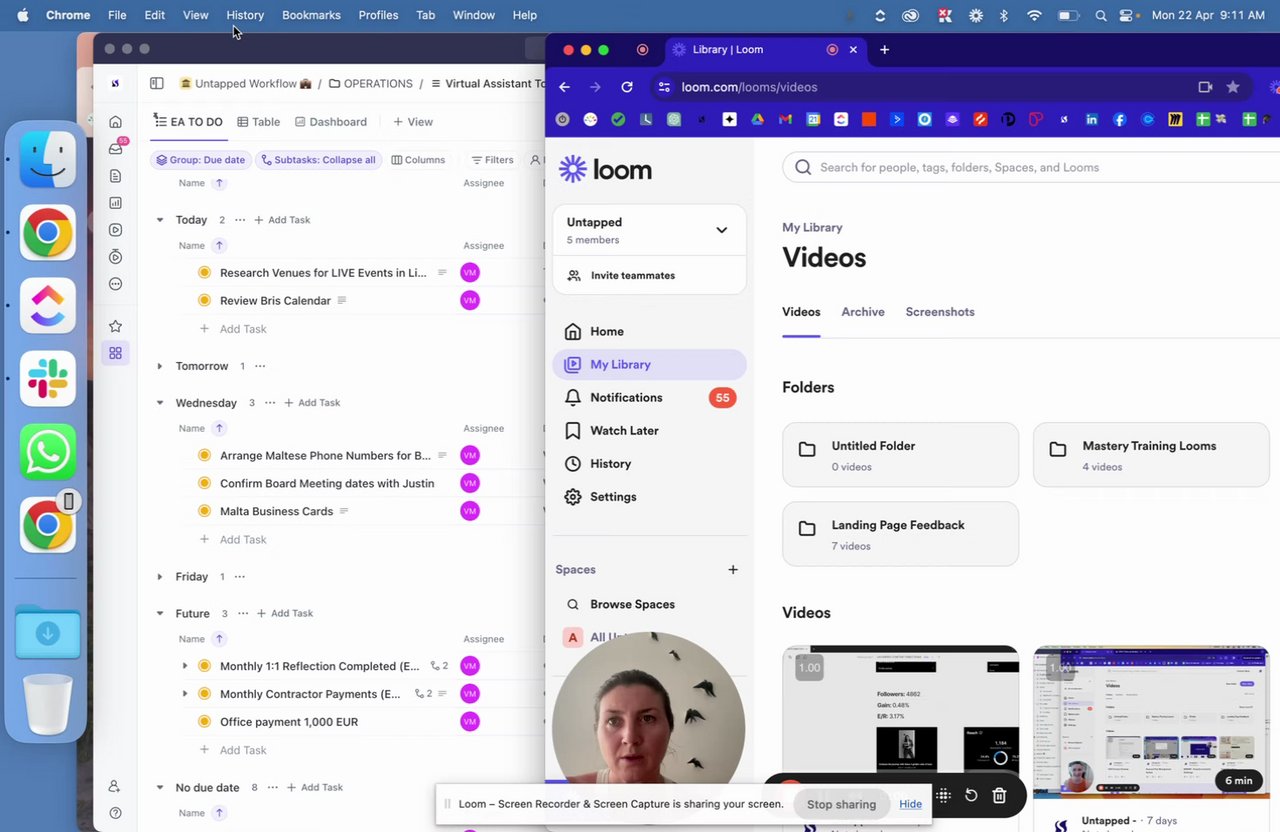Click the Loom logo
1280x832 pixels.
(x=606, y=169)
